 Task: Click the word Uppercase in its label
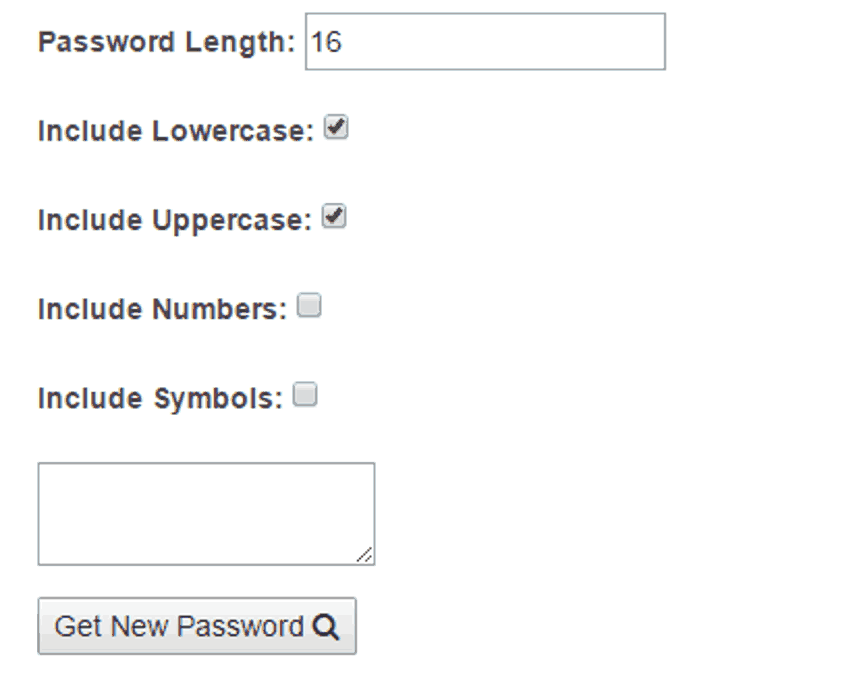233,220
